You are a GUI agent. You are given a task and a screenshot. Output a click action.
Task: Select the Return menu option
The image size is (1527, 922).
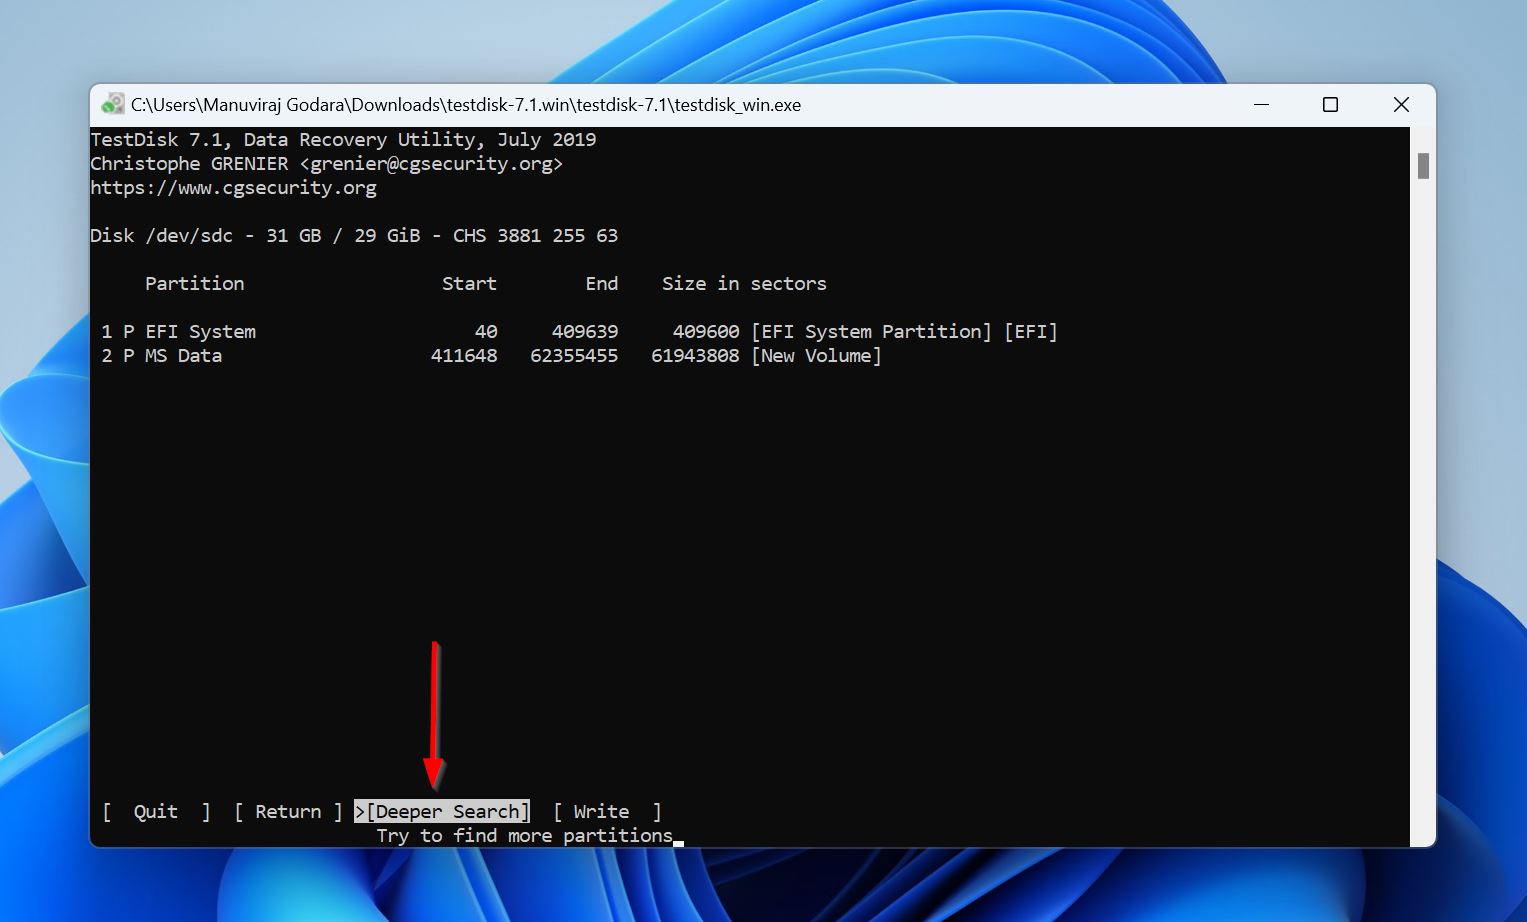(288, 812)
